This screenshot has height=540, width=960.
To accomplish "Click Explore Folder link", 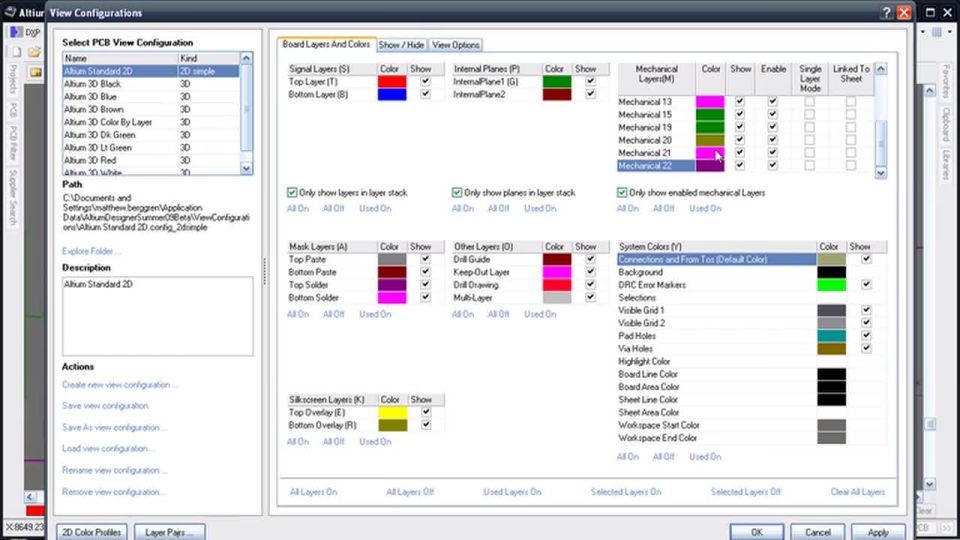I will tap(91, 251).
